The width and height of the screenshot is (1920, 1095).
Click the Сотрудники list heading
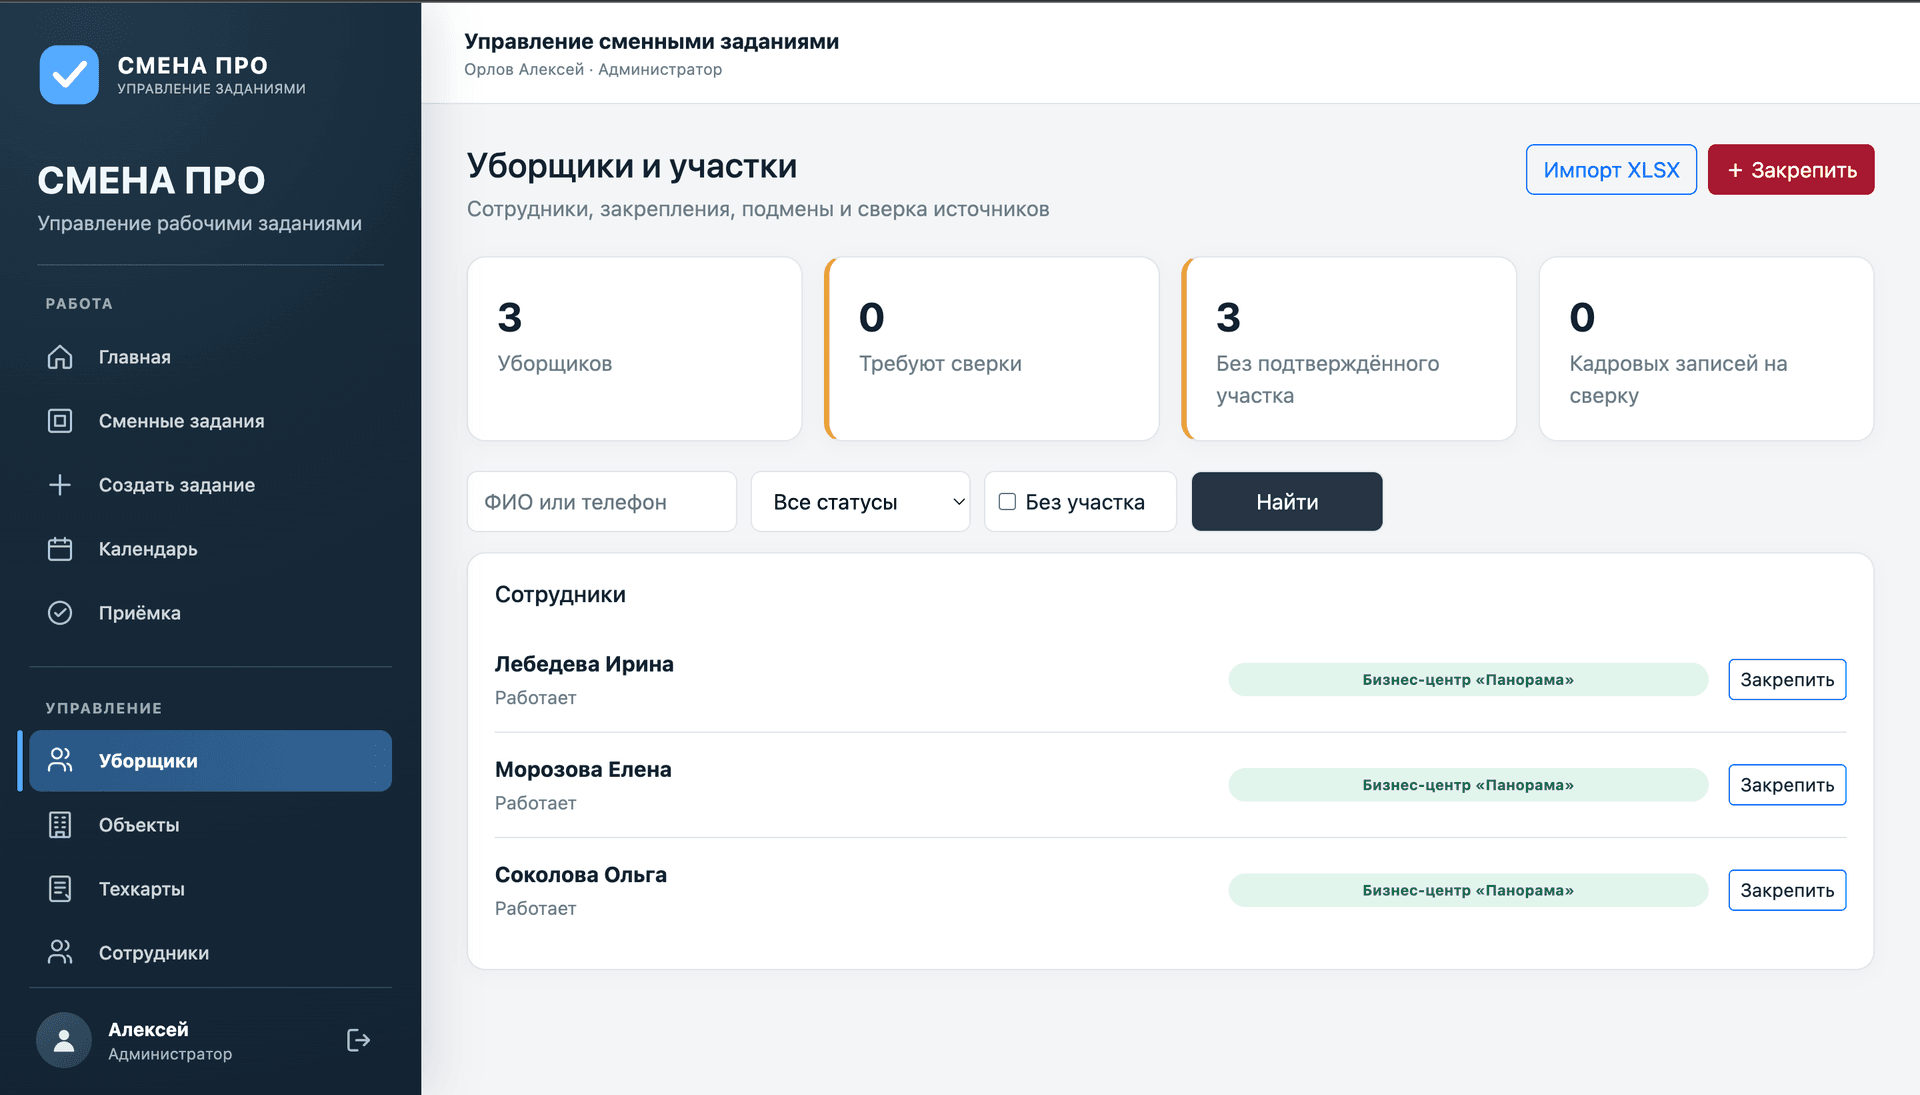(x=560, y=595)
